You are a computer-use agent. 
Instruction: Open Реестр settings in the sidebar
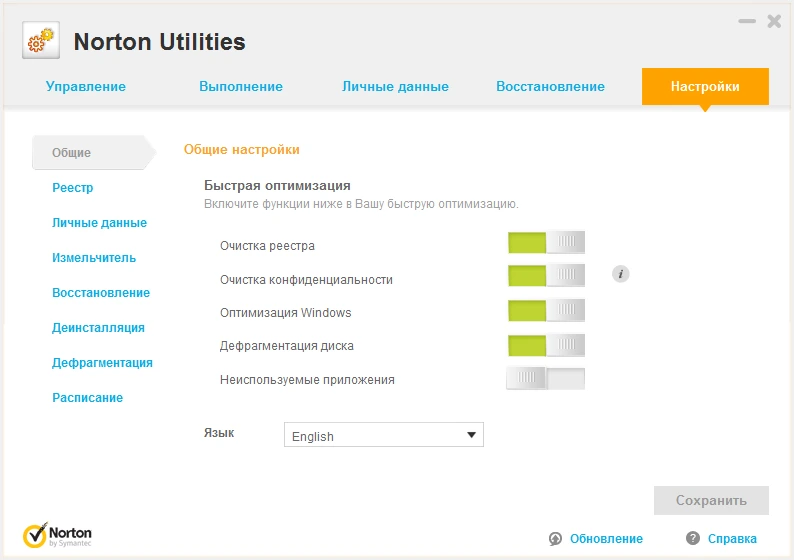tap(73, 188)
